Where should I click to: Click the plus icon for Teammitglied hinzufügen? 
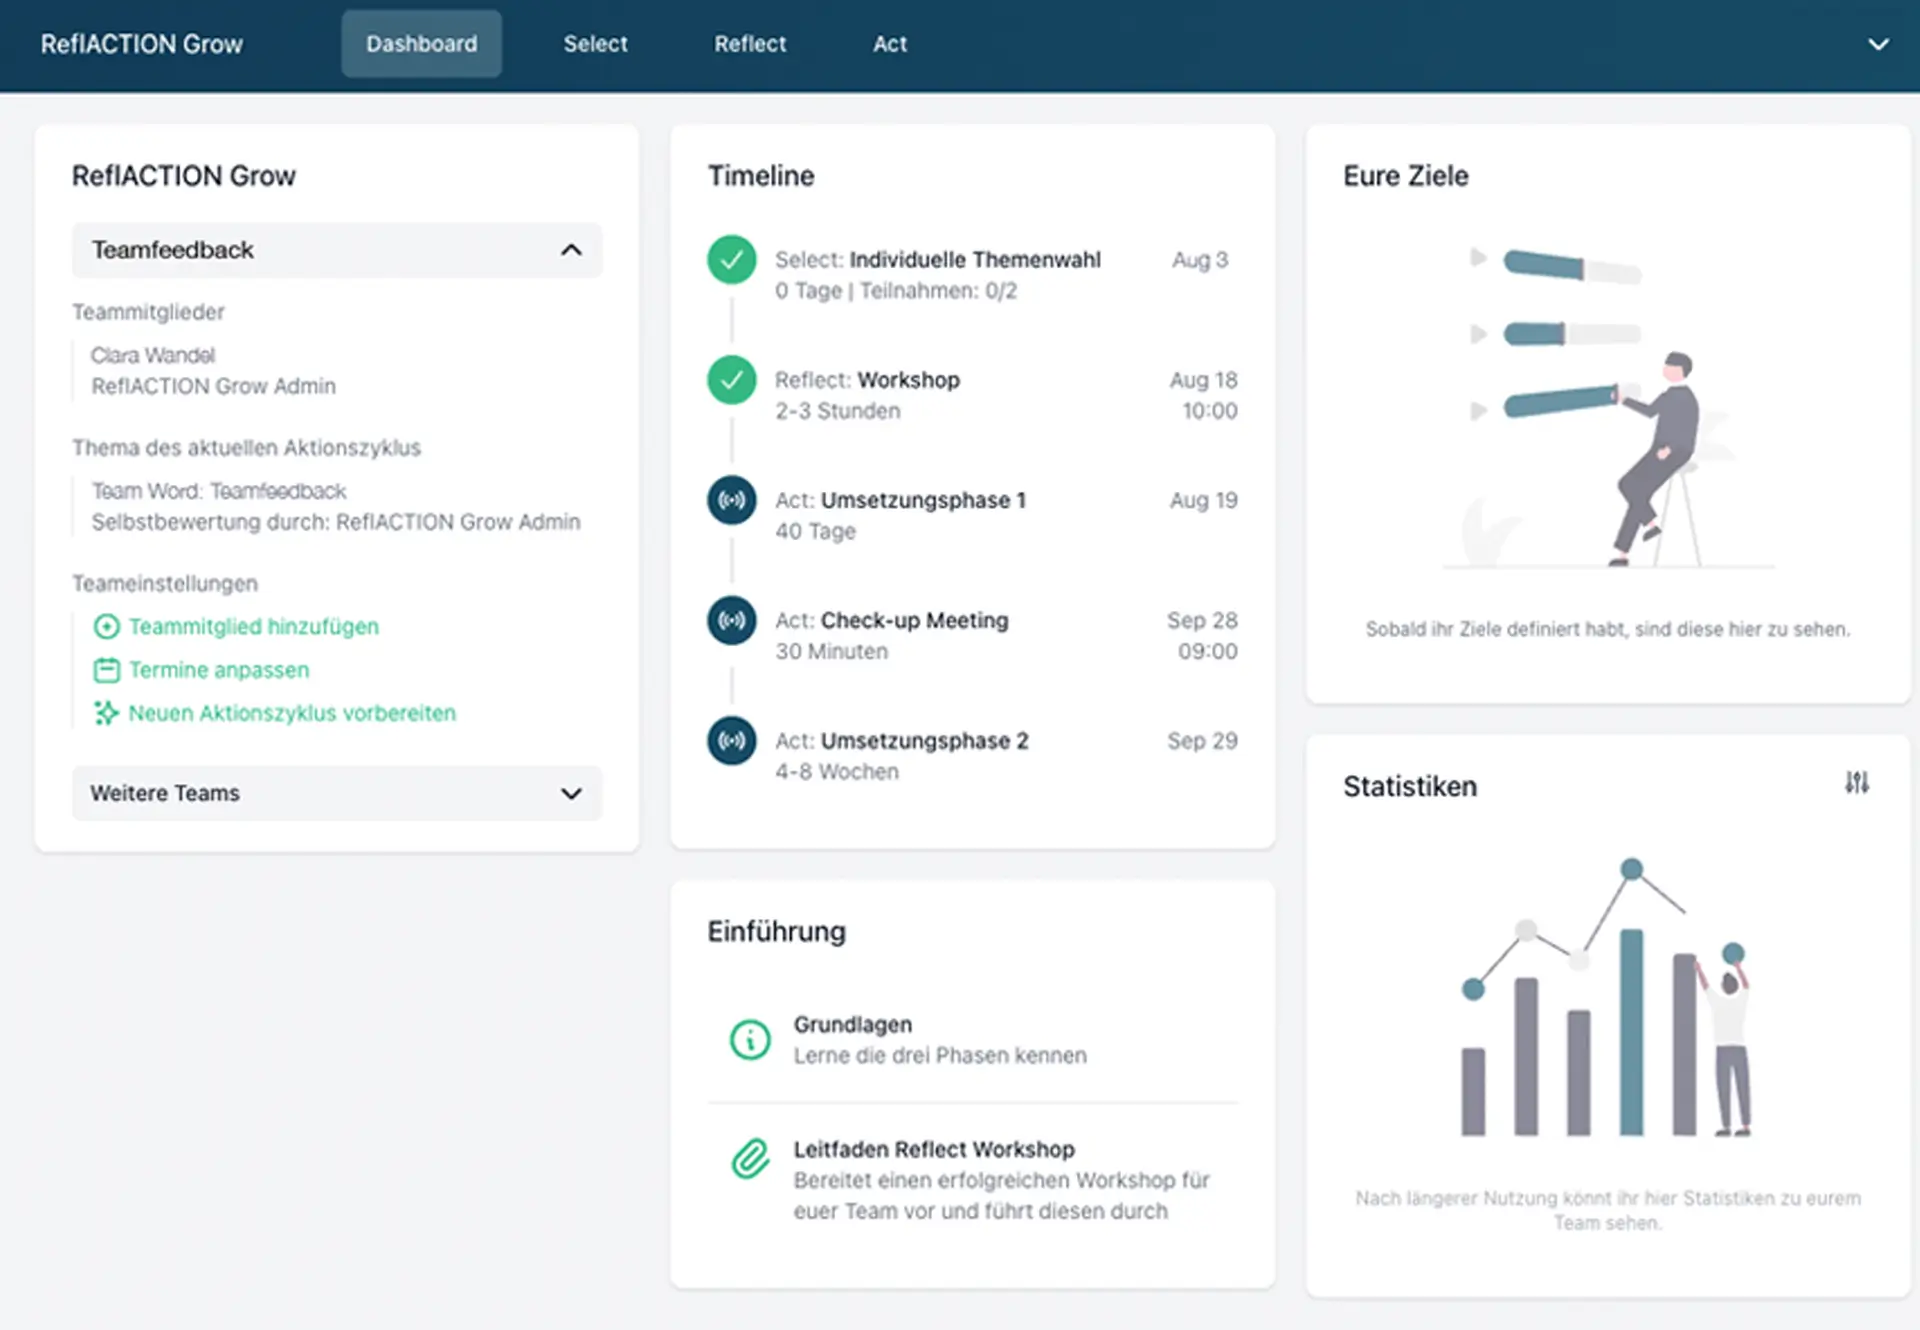tap(106, 627)
